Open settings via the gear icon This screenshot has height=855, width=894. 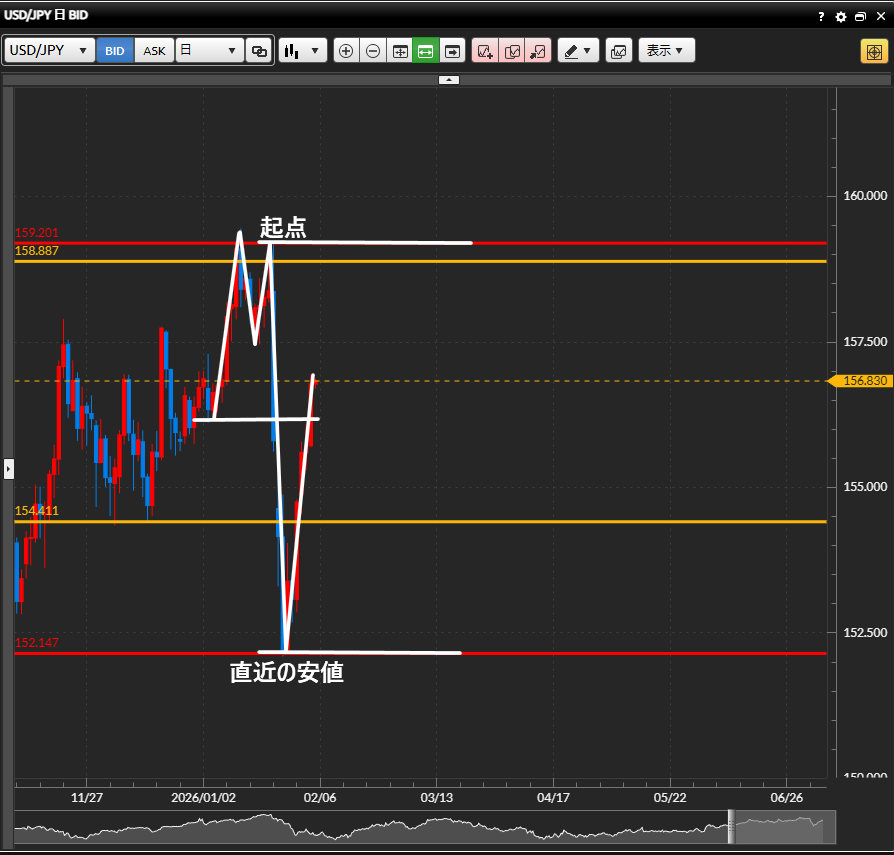click(x=840, y=16)
